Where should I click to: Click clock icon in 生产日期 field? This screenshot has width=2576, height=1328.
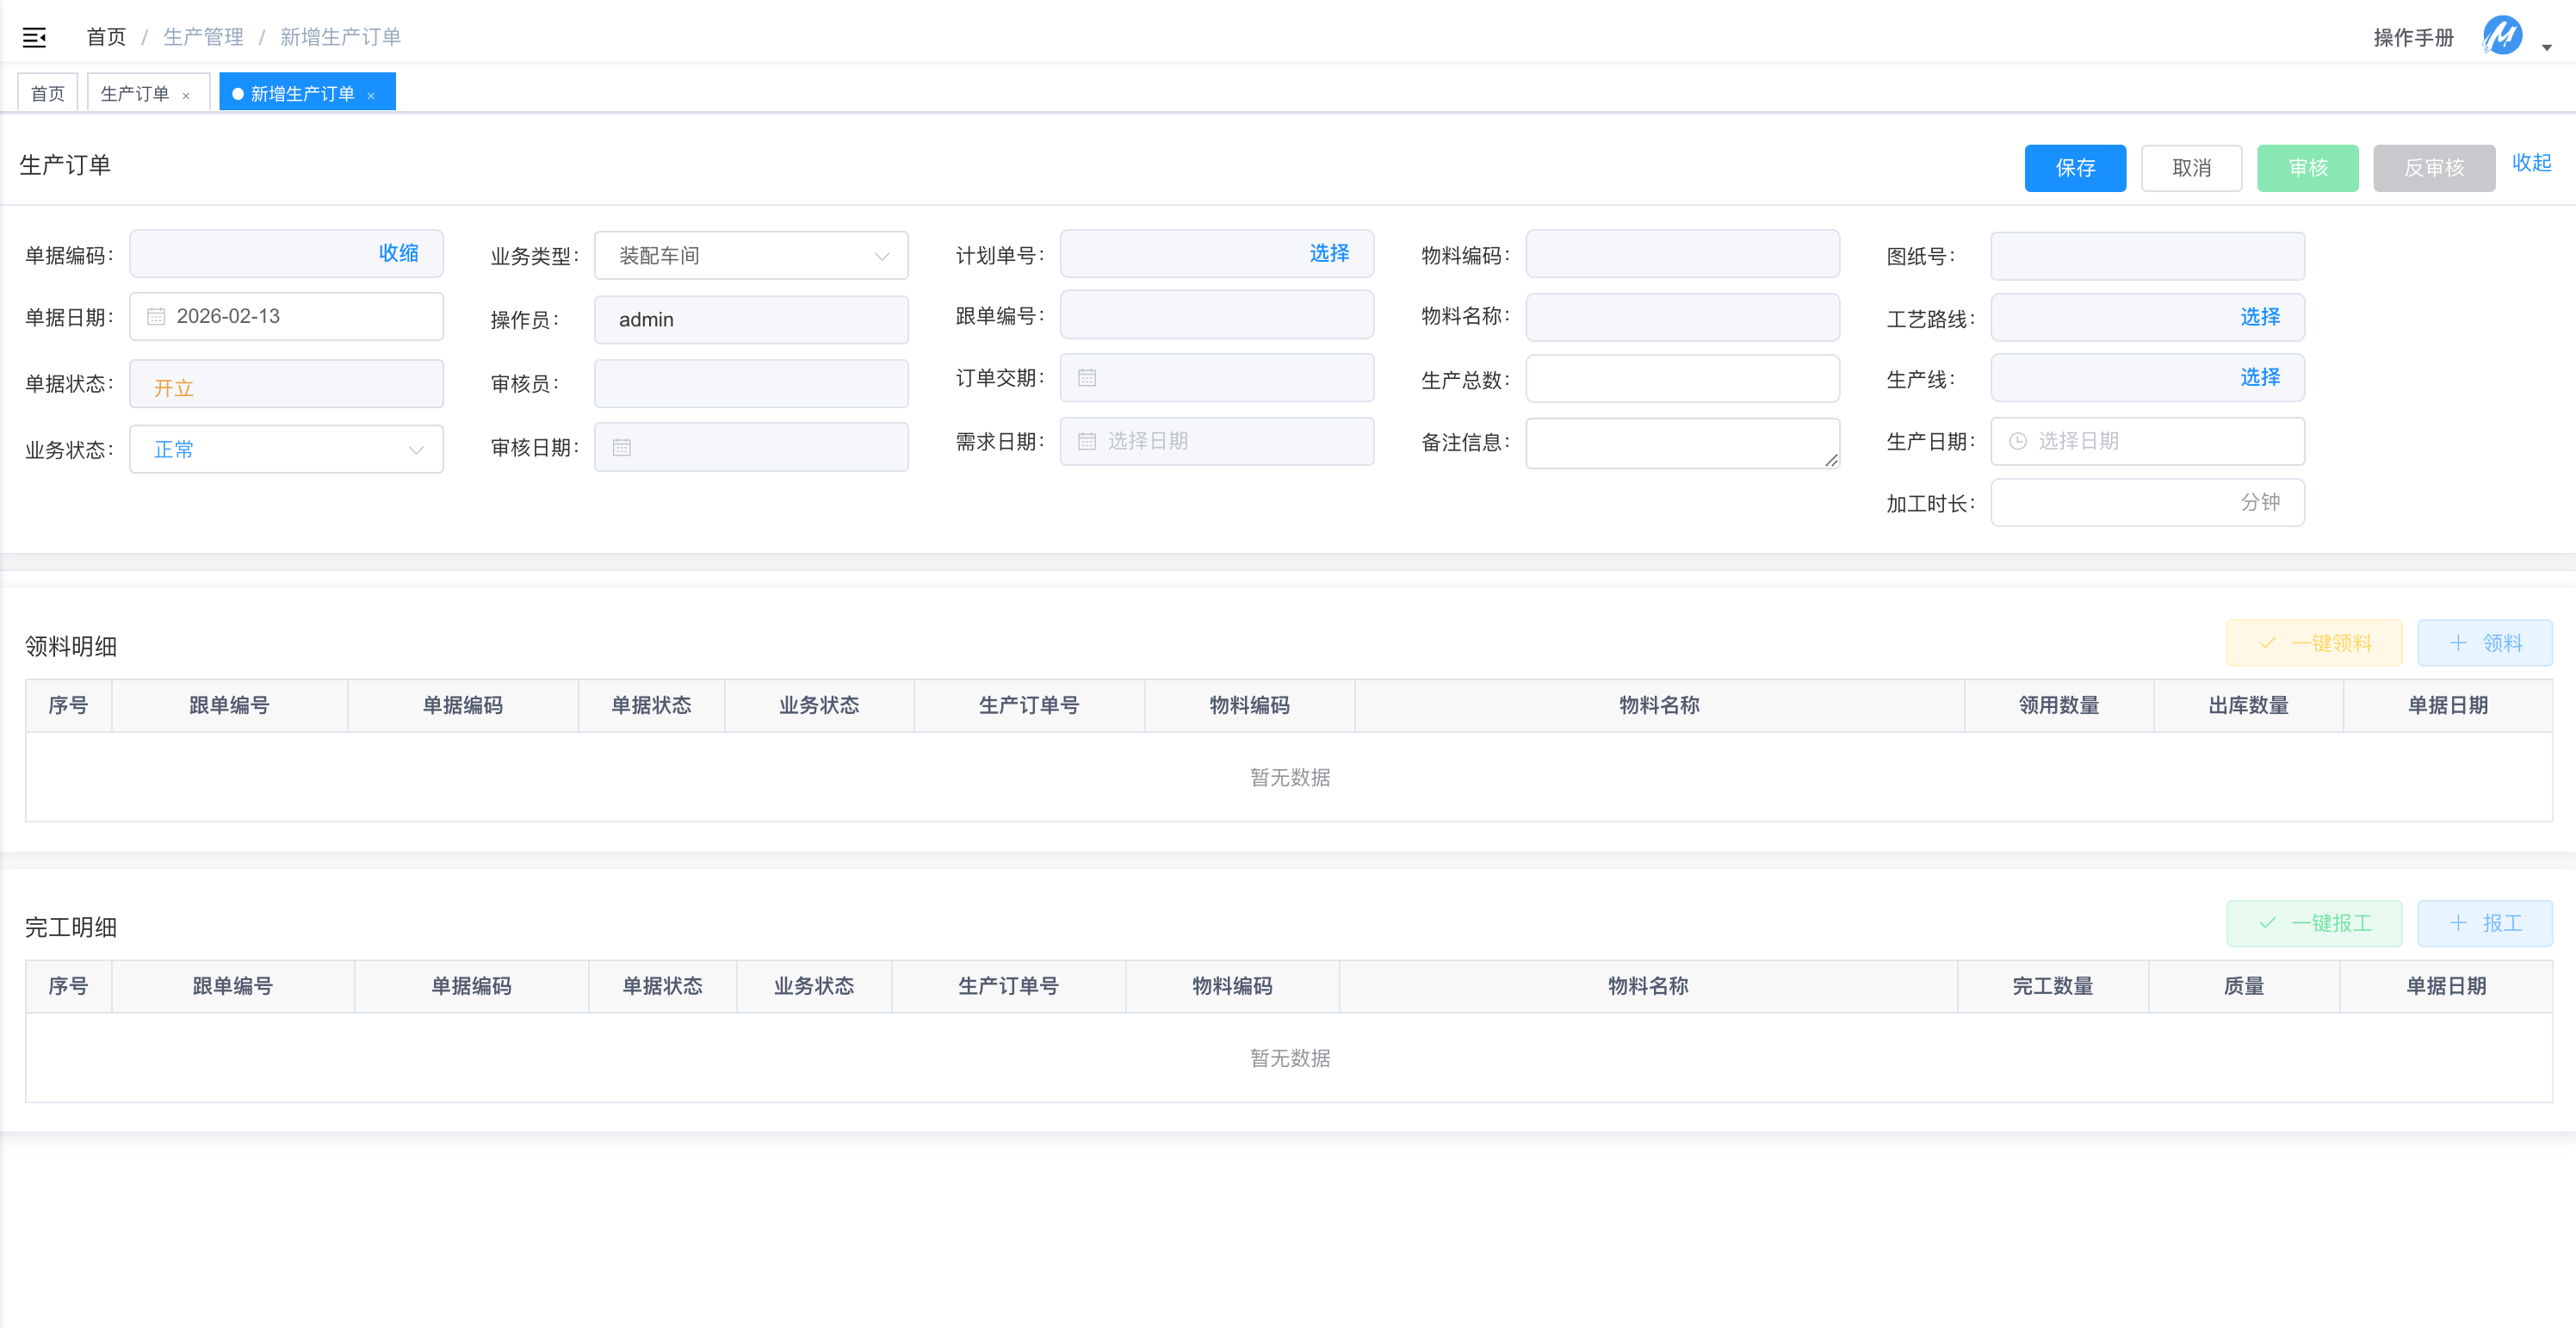pyautogui.click(x=2018, y=441)
